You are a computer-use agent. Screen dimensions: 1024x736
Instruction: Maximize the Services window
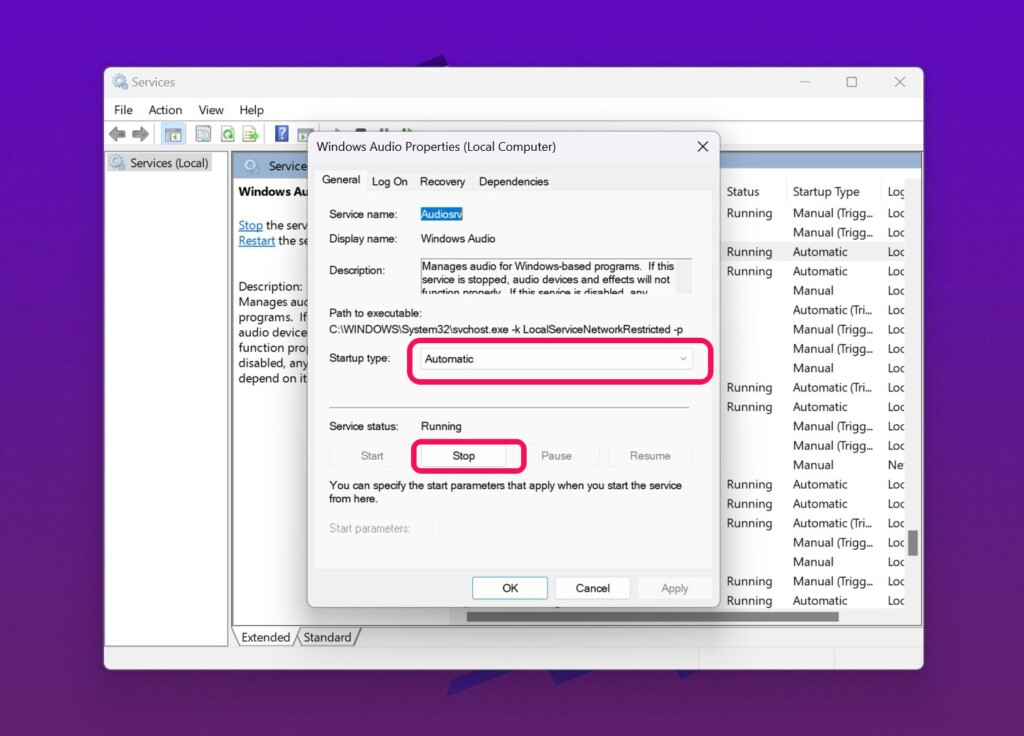[x=852, y=82]
